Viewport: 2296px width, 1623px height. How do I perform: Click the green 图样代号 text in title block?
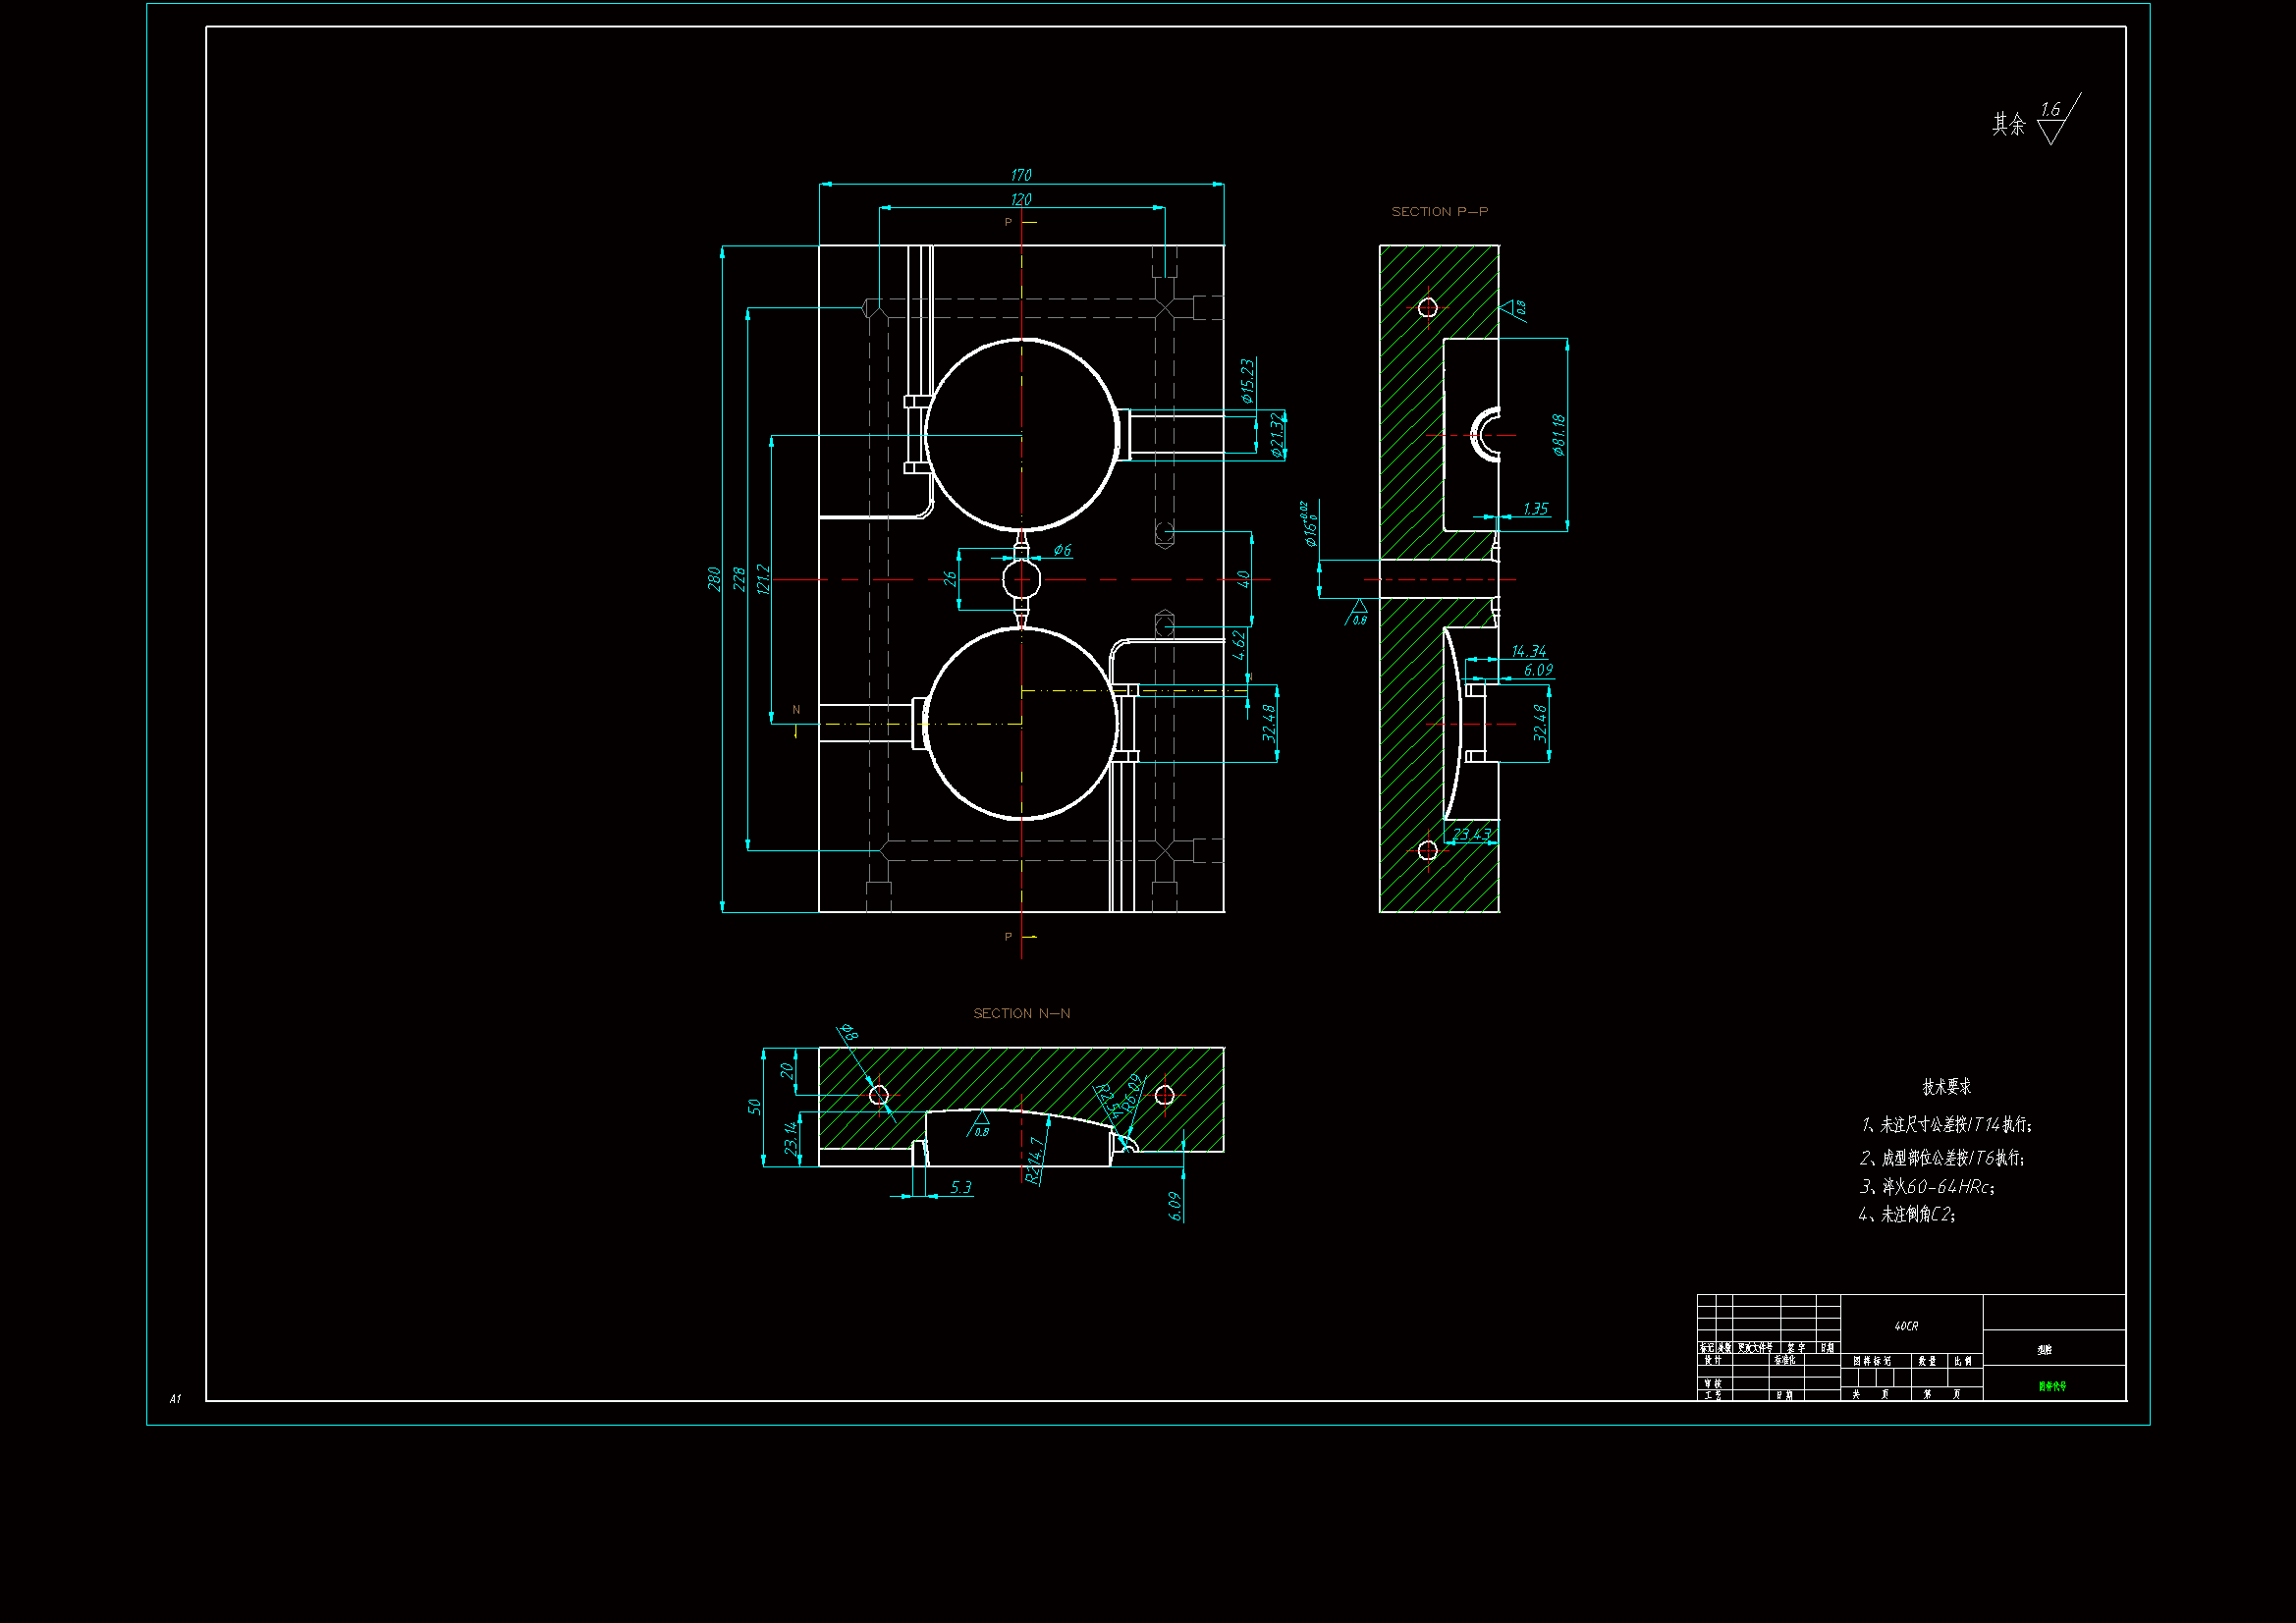click(x=2052, y=1386)
